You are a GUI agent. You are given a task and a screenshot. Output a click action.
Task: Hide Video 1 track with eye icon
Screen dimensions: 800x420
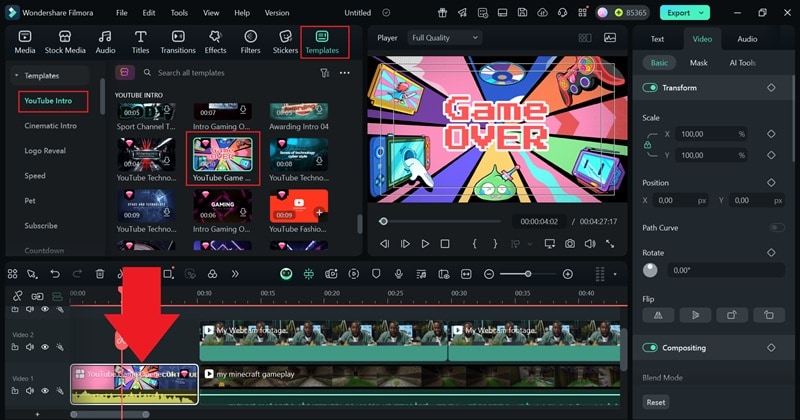coord(45,391)
